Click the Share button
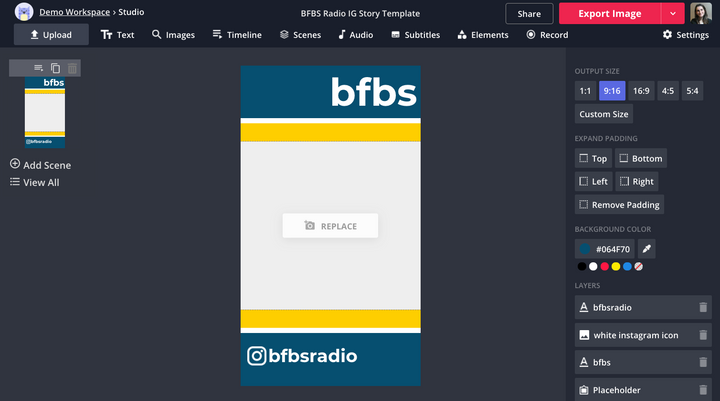Screen dimensions: 720x401 pyautogui.click(x=529, y=14)
